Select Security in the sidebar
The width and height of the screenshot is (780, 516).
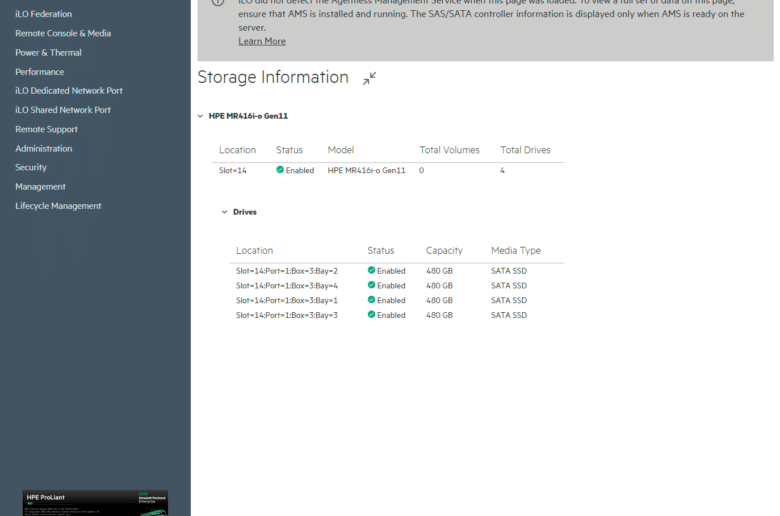[31, 167]
